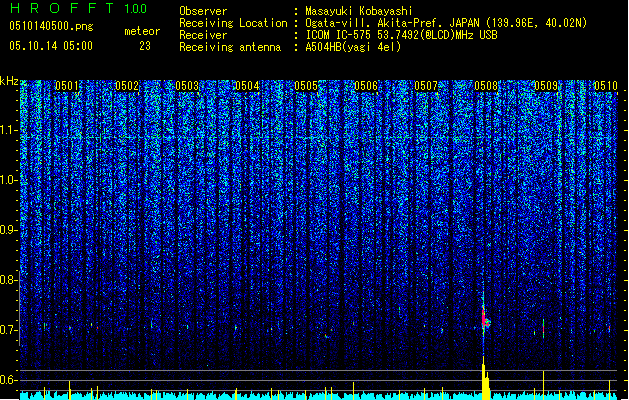Click the tall yellow signal peak below 0508

(485, 378)
